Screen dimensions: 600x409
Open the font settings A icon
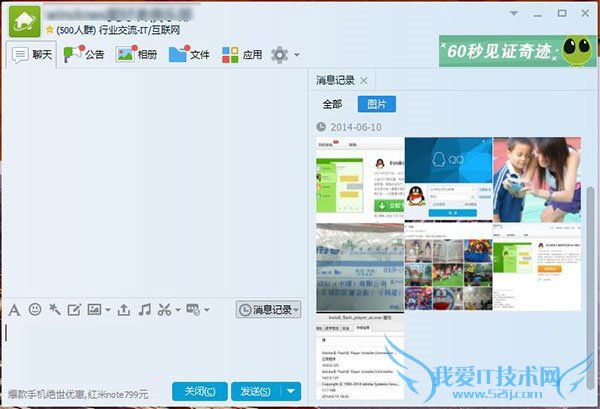[x=15, y=310]
